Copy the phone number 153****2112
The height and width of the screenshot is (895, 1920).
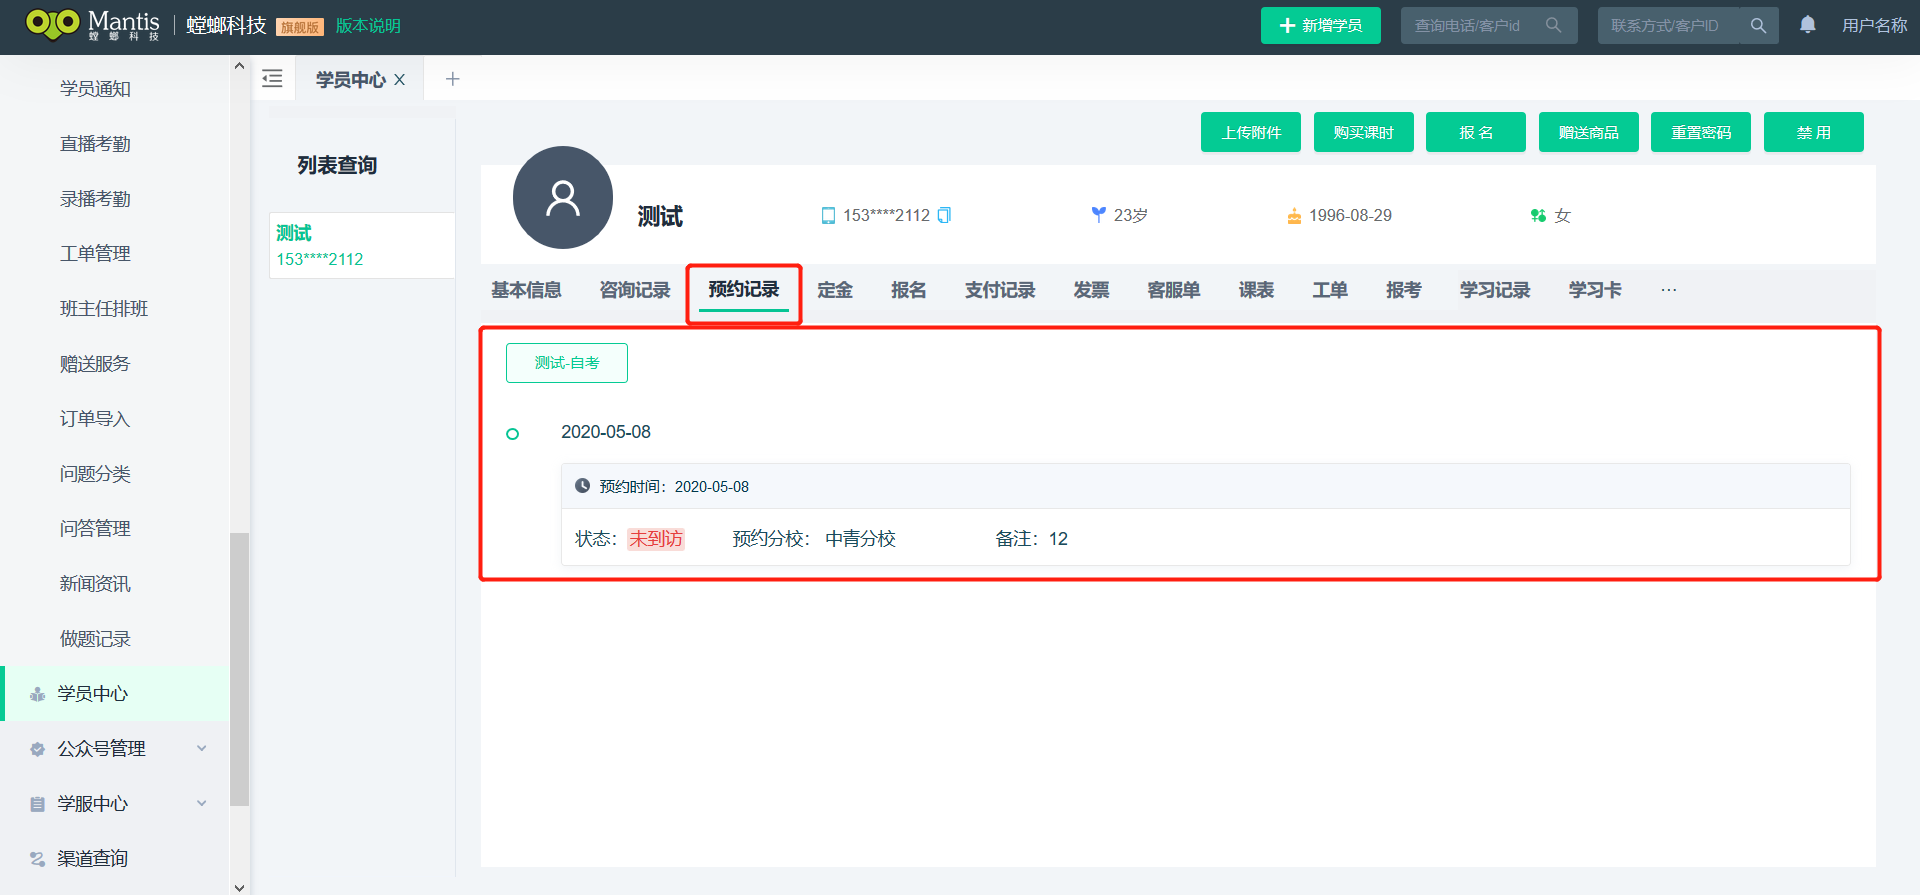pos(944,215)
